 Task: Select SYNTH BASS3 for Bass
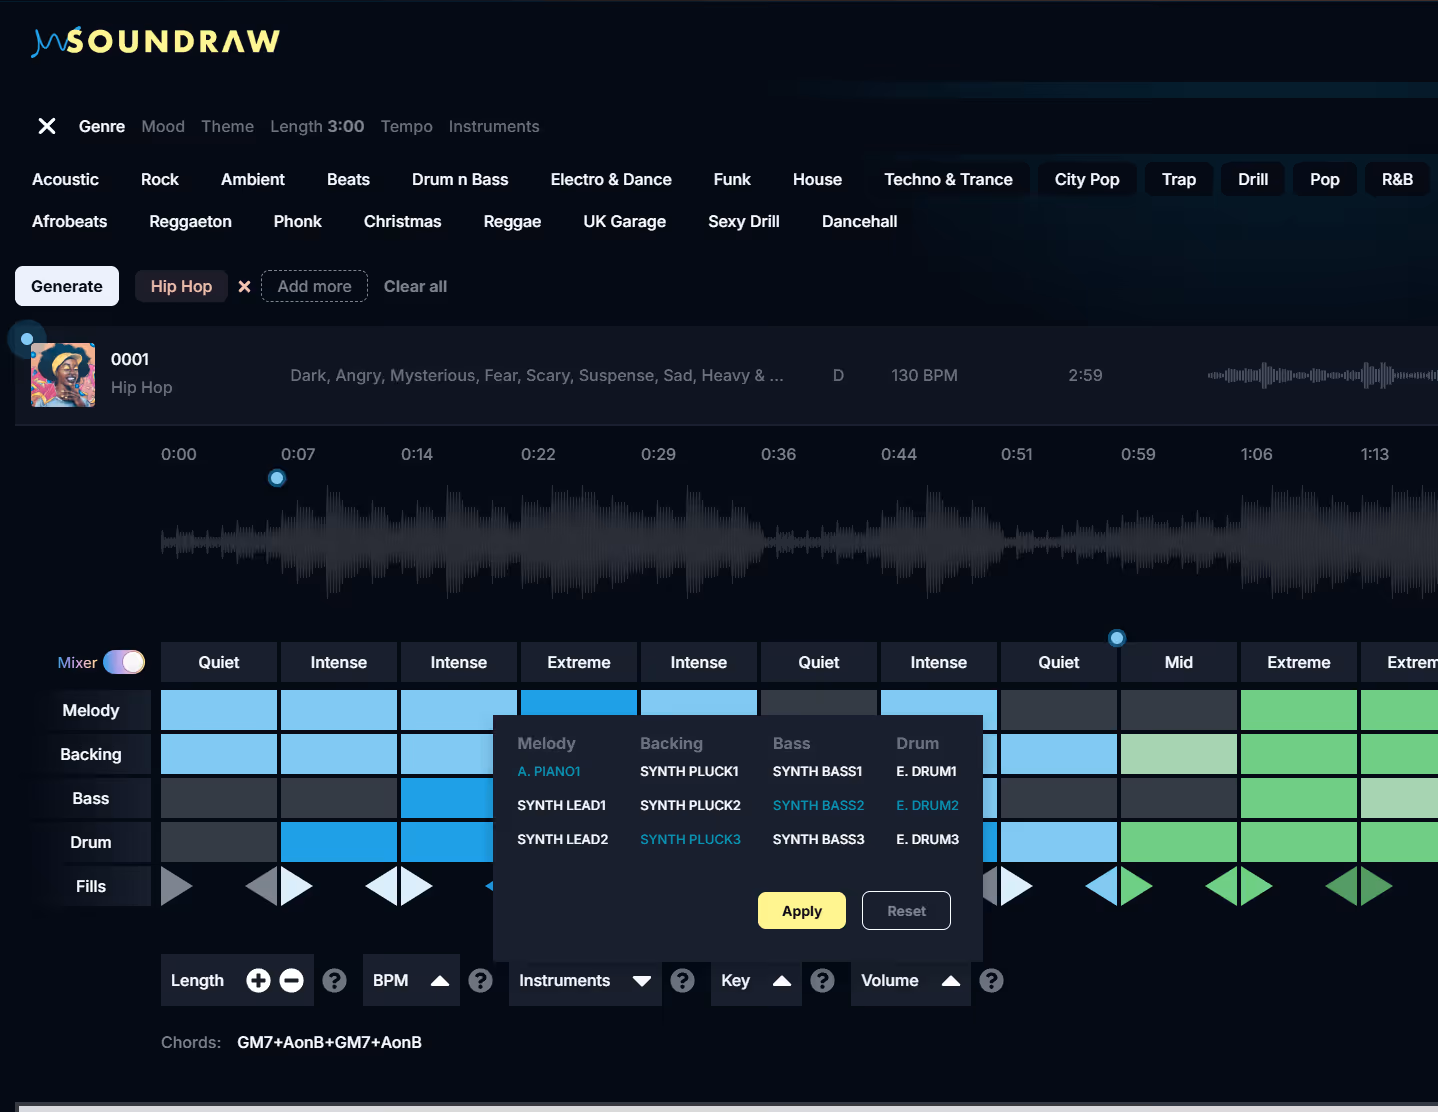(x=818, y=839)
